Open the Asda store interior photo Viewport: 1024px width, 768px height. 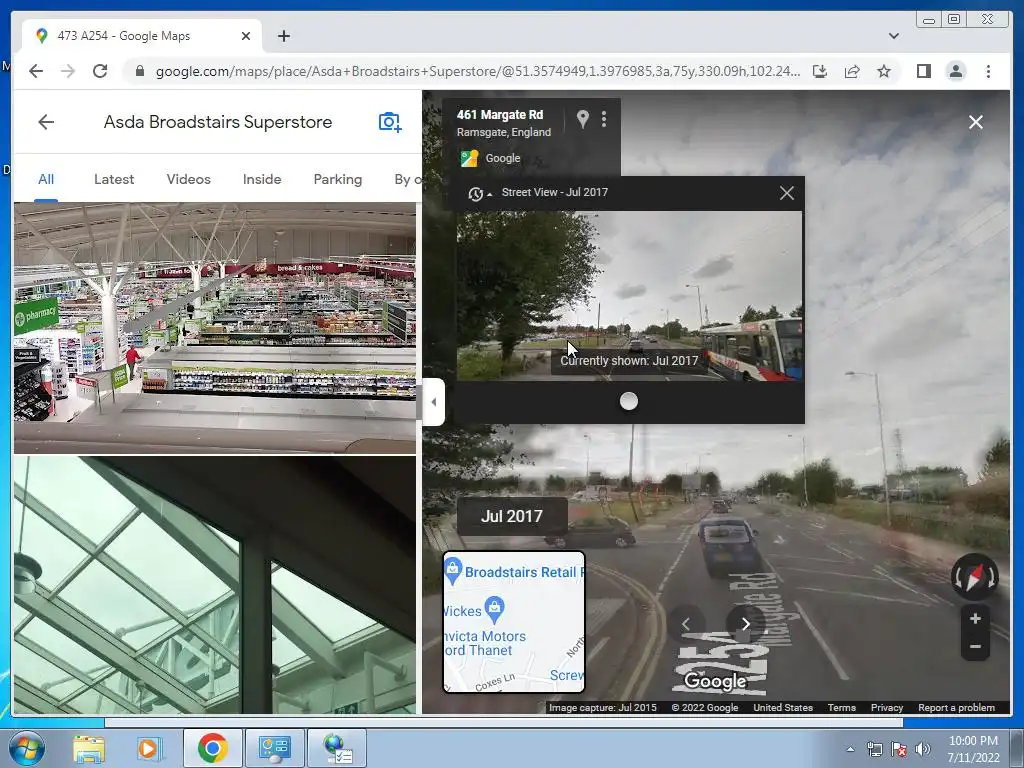click(215, 328)
